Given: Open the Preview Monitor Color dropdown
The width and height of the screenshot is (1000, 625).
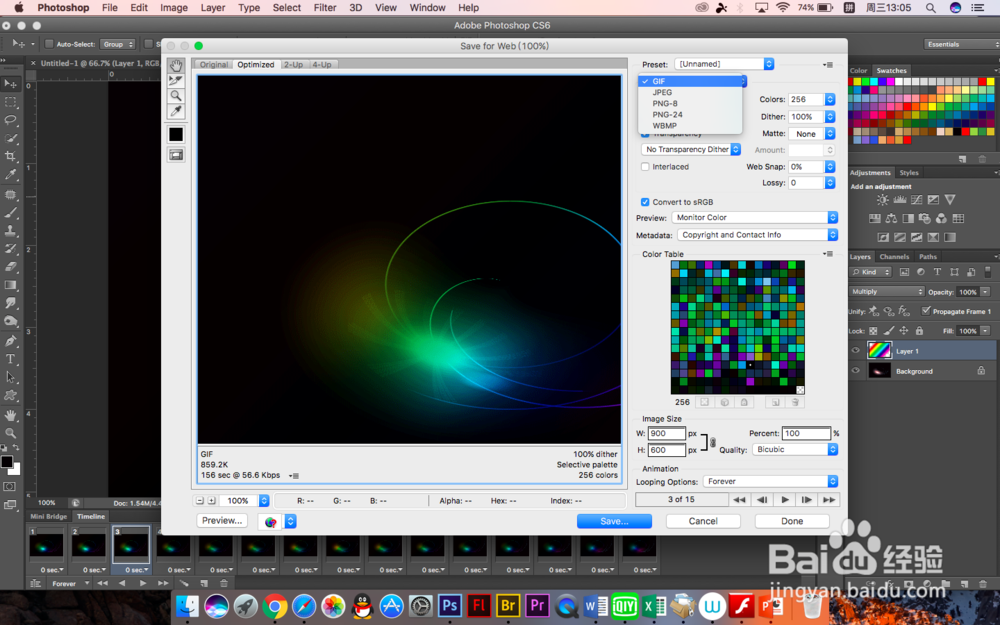Looking at the screenshot, I should 754,217.
